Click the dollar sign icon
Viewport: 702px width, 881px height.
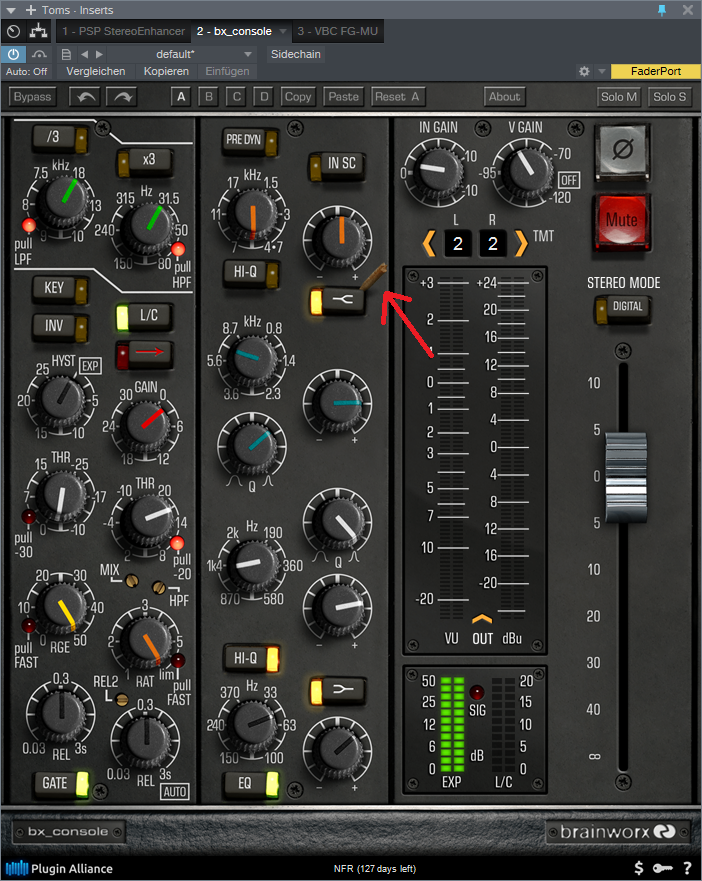point(638,868)
